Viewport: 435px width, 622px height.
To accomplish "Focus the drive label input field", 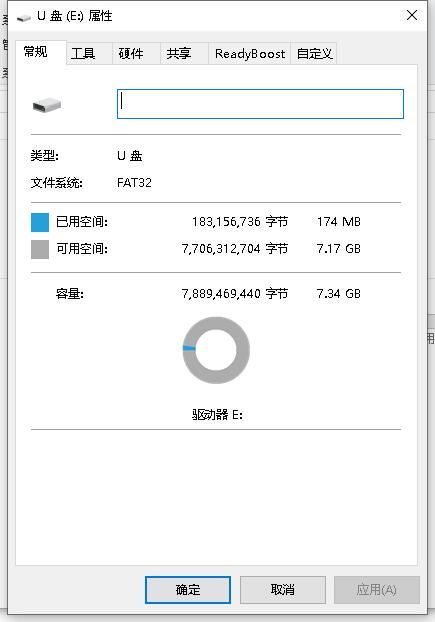I will pos(260,104).
